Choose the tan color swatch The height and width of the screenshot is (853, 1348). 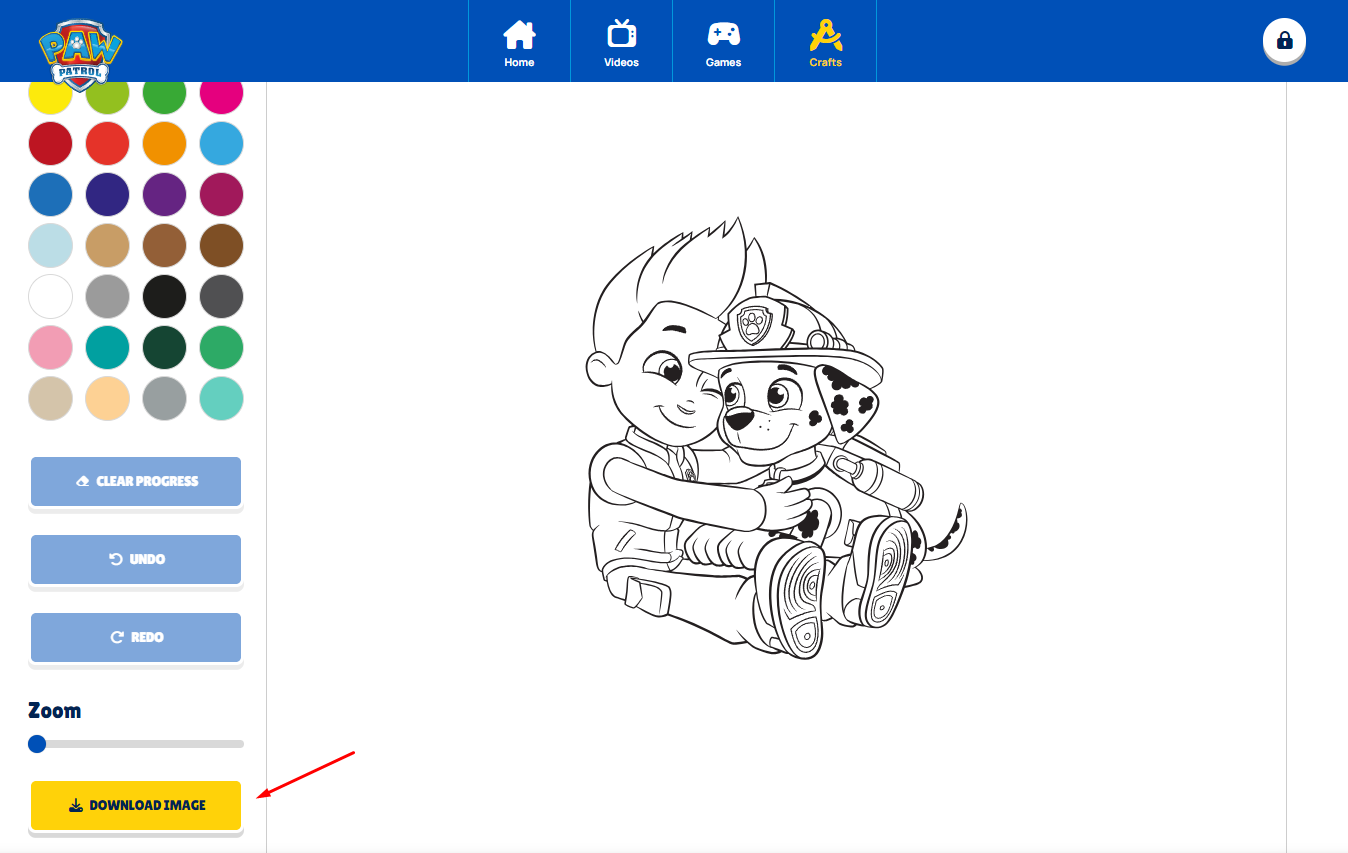tap(107, 246)
